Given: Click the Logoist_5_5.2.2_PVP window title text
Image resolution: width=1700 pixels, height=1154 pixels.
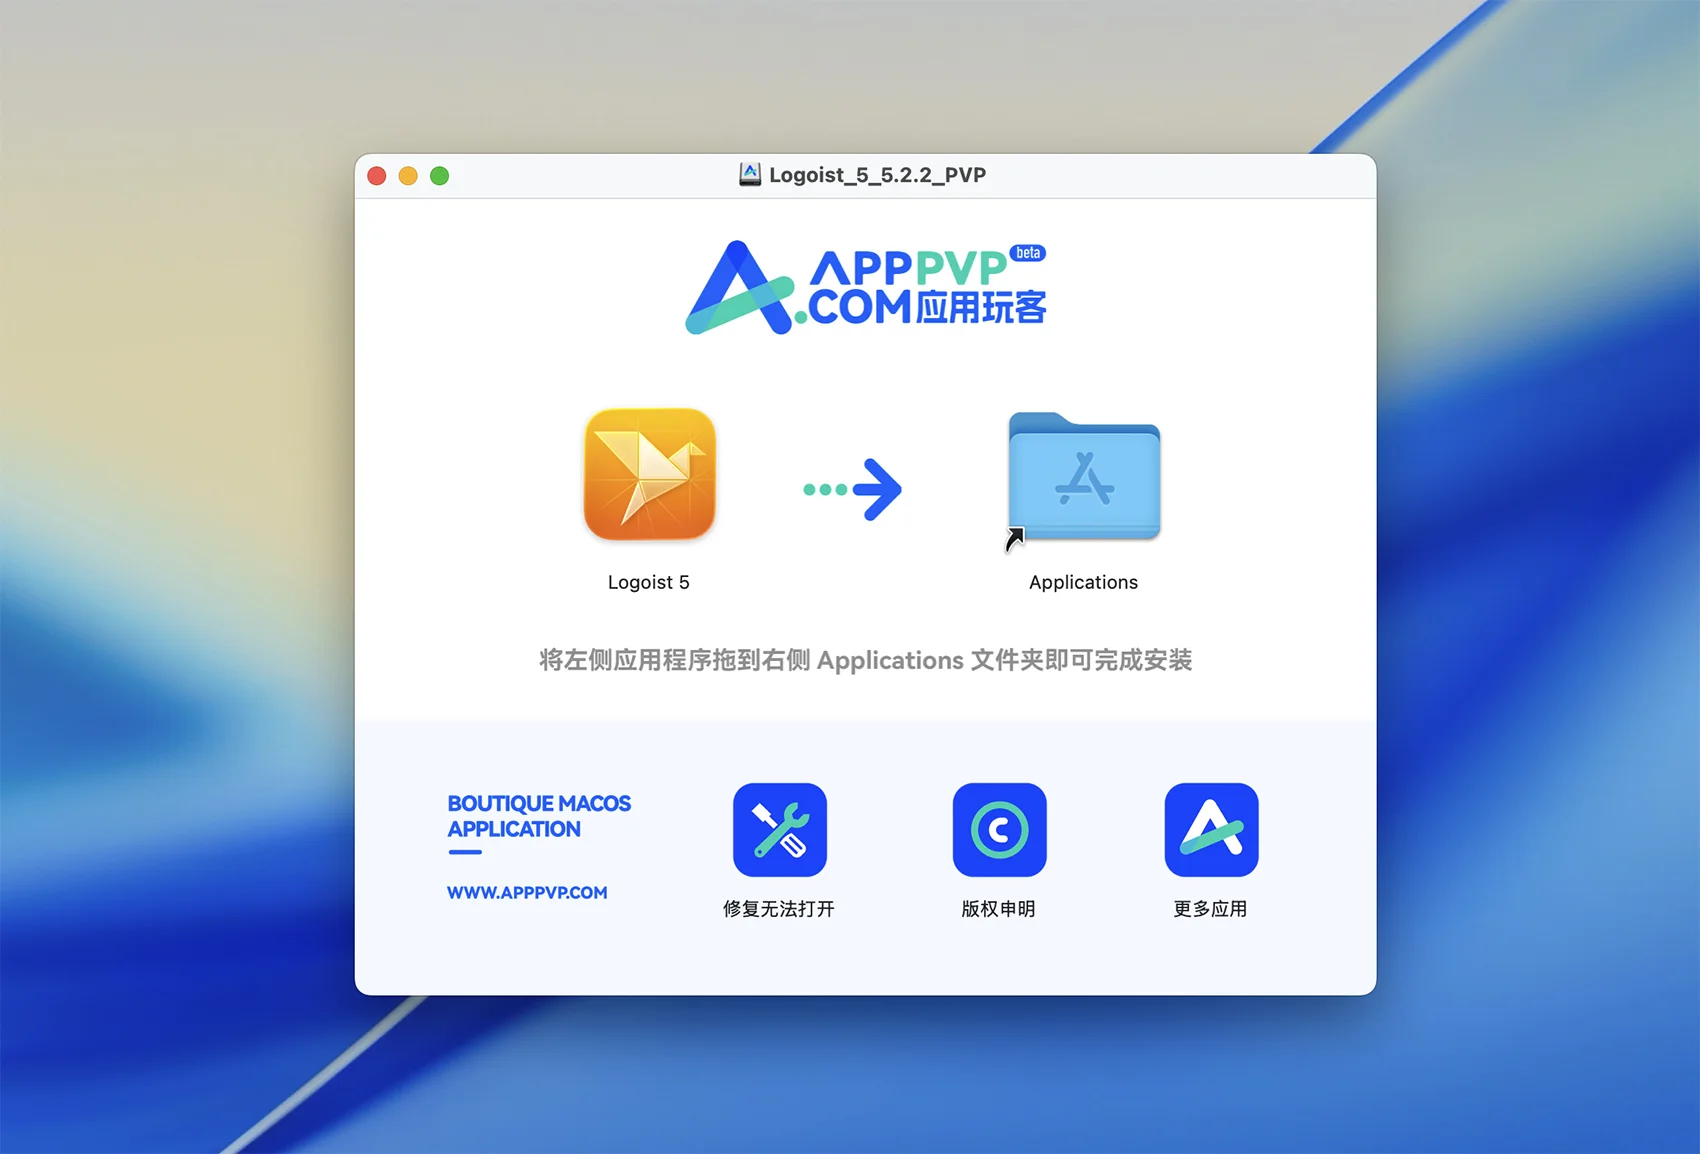Looking at the screenshot, I should 877,175.
